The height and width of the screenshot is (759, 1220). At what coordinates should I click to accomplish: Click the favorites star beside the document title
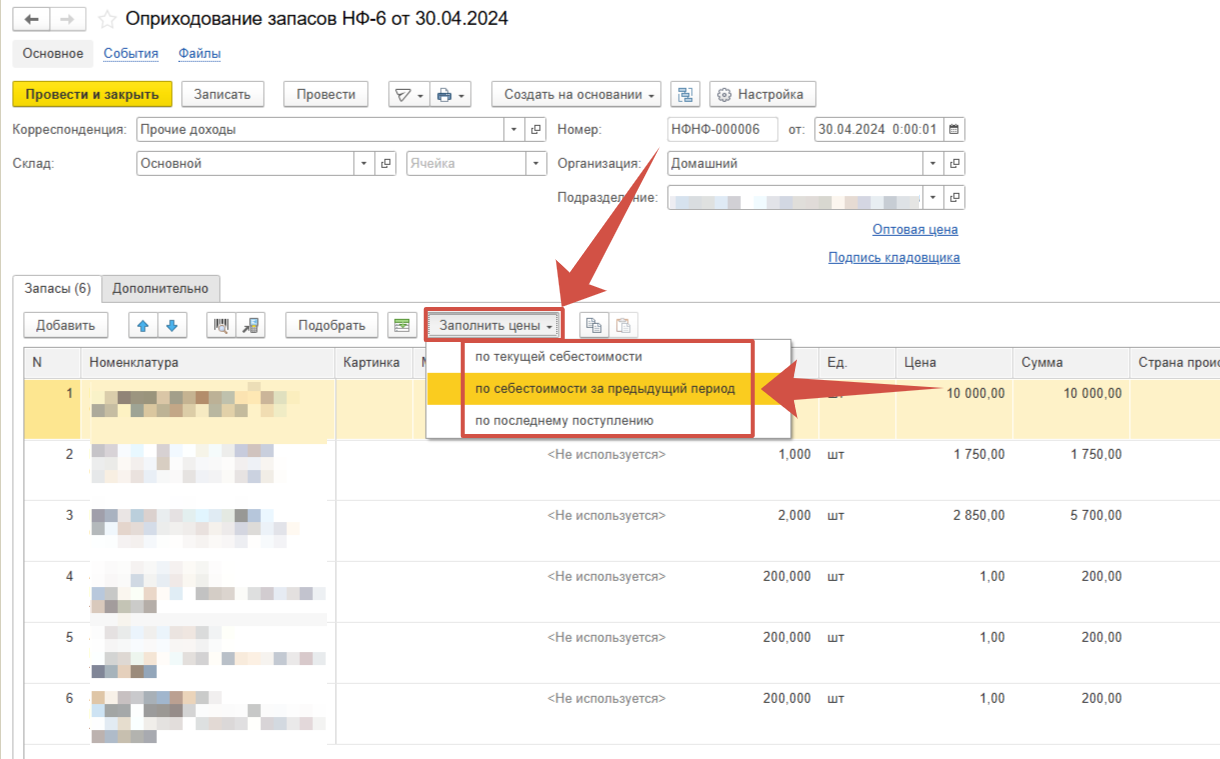[107, 19]
